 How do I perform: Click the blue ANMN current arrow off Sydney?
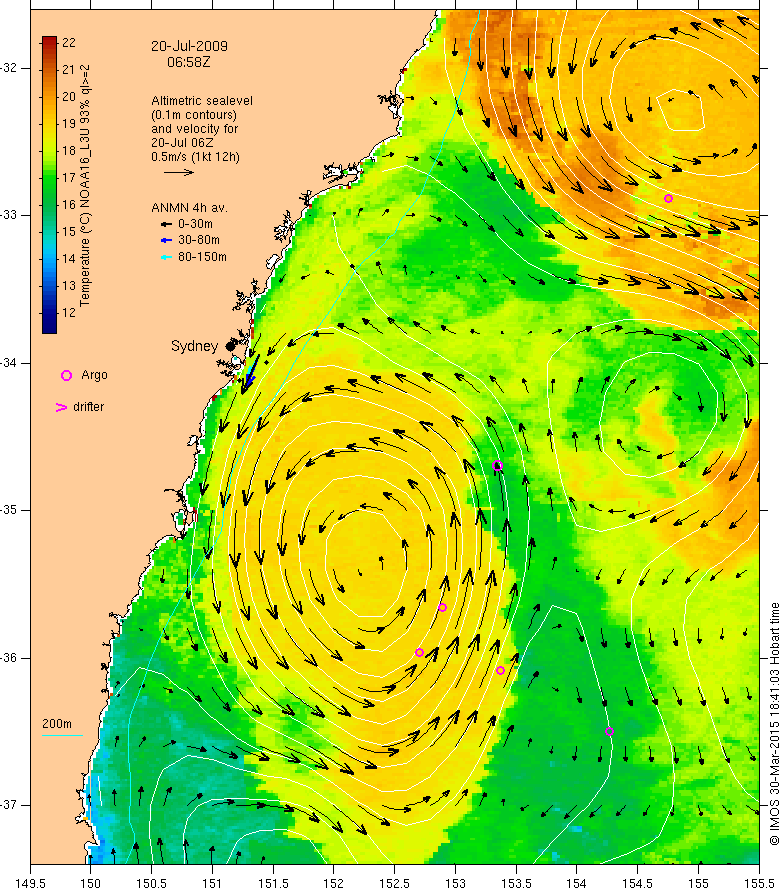[x=250, y=374]
